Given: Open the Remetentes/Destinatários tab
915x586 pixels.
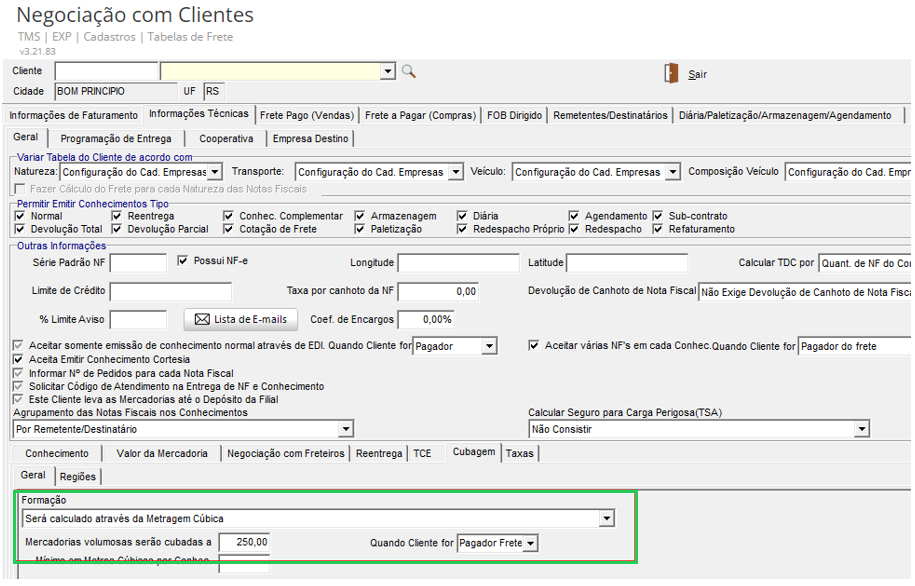Looking at the screenshot, I should (610, 116).
